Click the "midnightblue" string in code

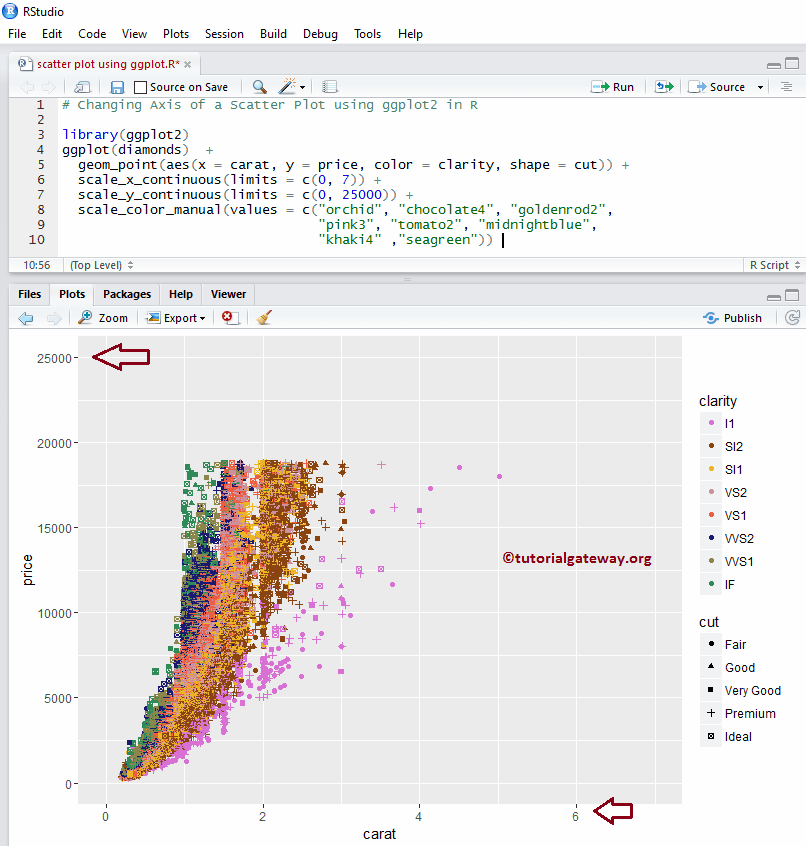point(534,224)
